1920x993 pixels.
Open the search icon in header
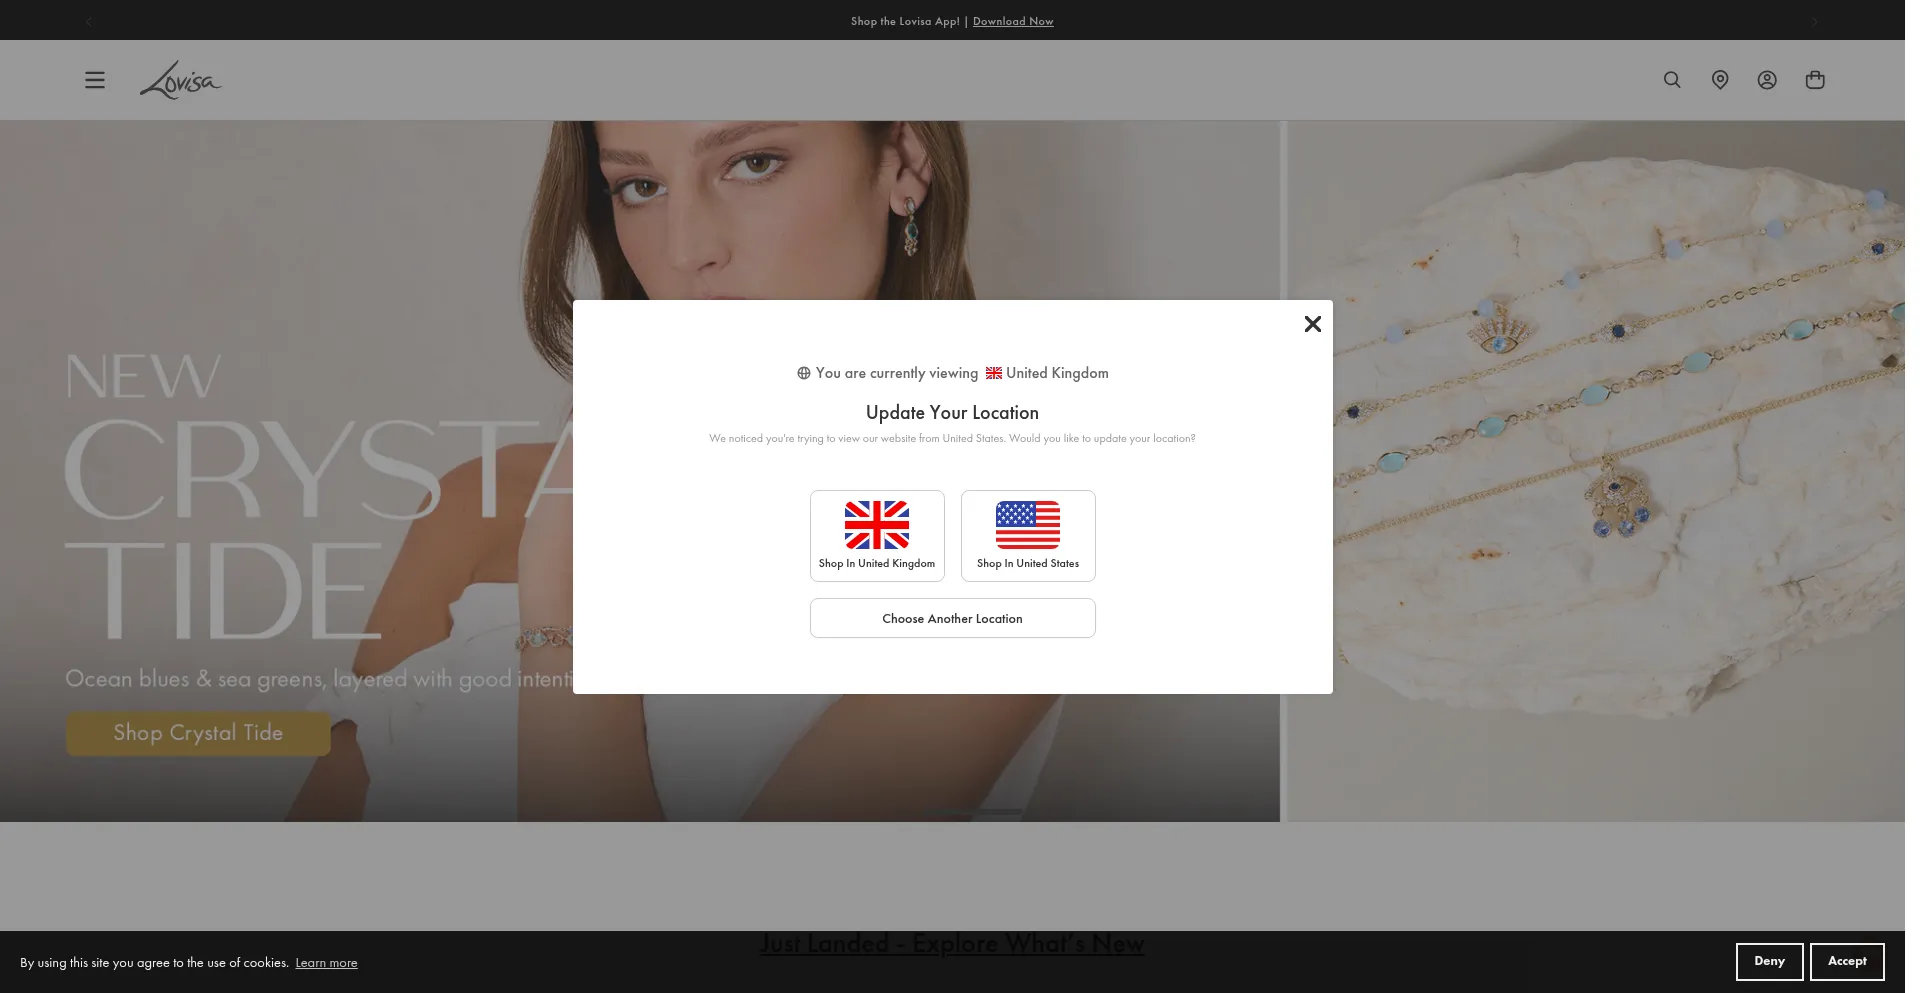(1672, 80)
